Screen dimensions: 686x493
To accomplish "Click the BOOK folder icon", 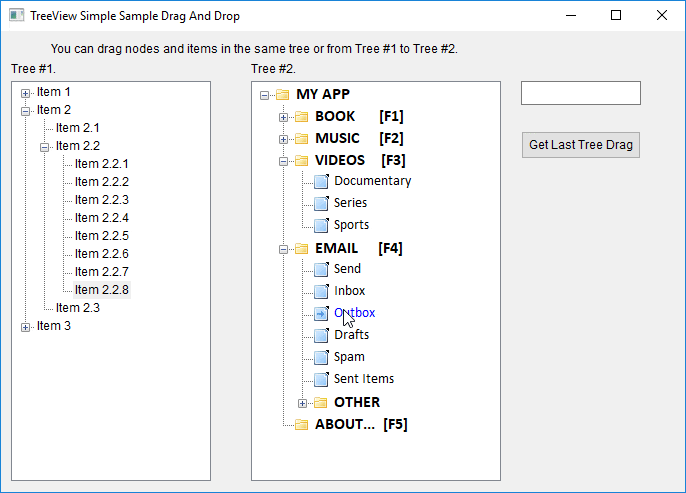I will tap(301, 116).
